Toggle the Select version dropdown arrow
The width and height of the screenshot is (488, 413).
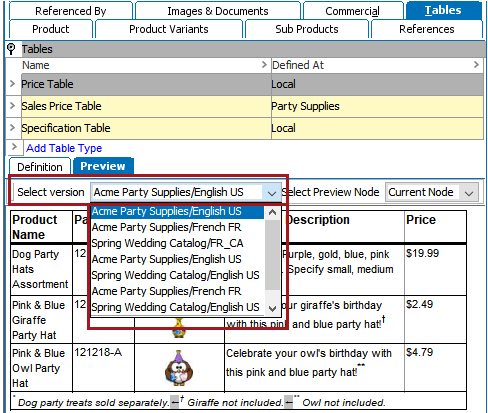click(272, 193)
